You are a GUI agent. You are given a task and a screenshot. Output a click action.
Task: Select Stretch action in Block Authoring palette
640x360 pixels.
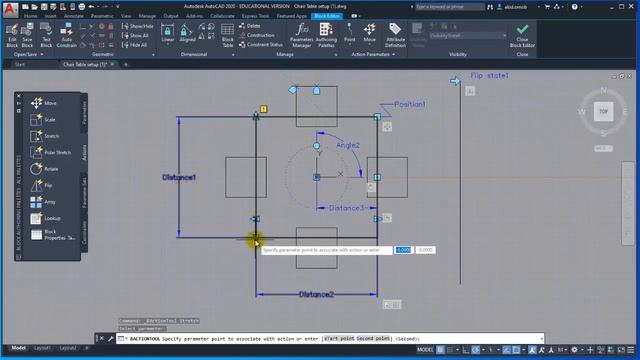[45, 136]
